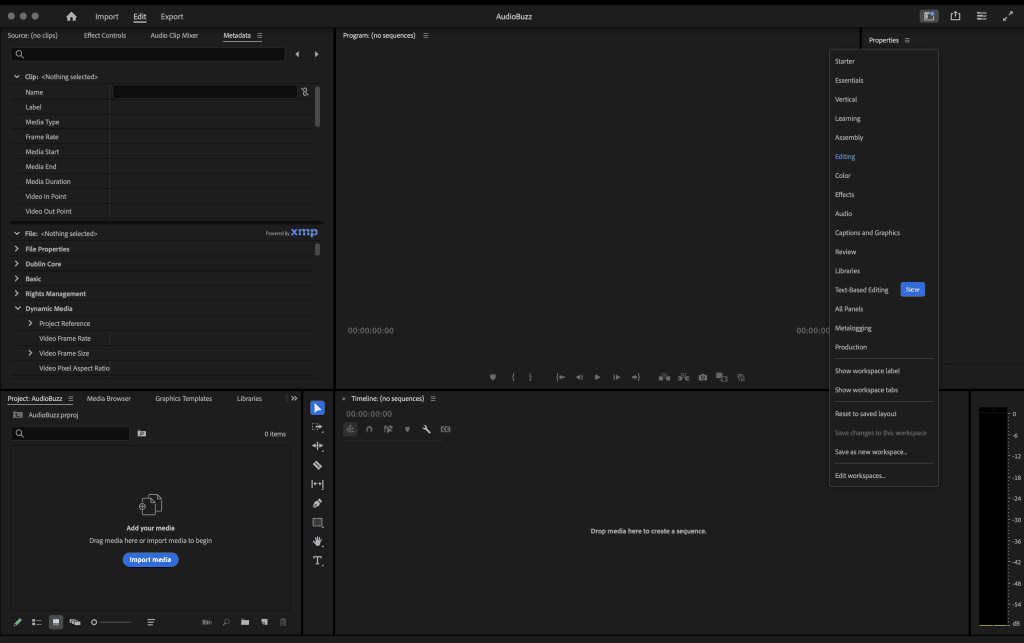Select the Pen tool in the toolbar

318,503
